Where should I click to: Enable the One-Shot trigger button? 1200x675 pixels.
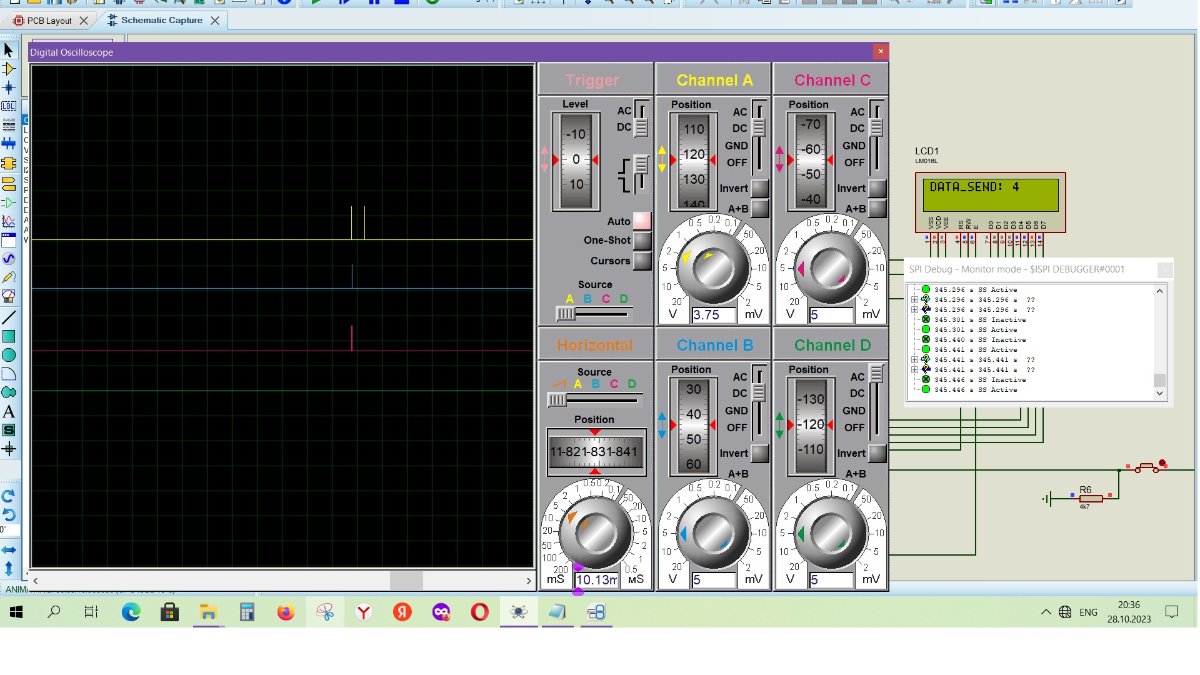(642, 241)
